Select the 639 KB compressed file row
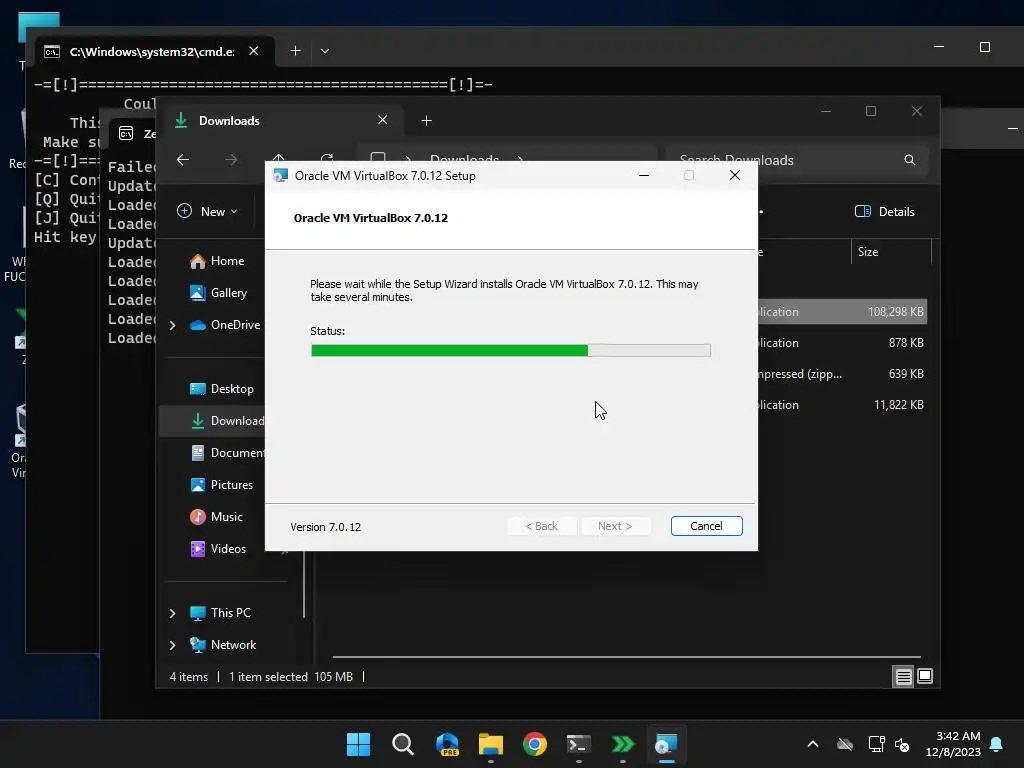 (842, 374)
